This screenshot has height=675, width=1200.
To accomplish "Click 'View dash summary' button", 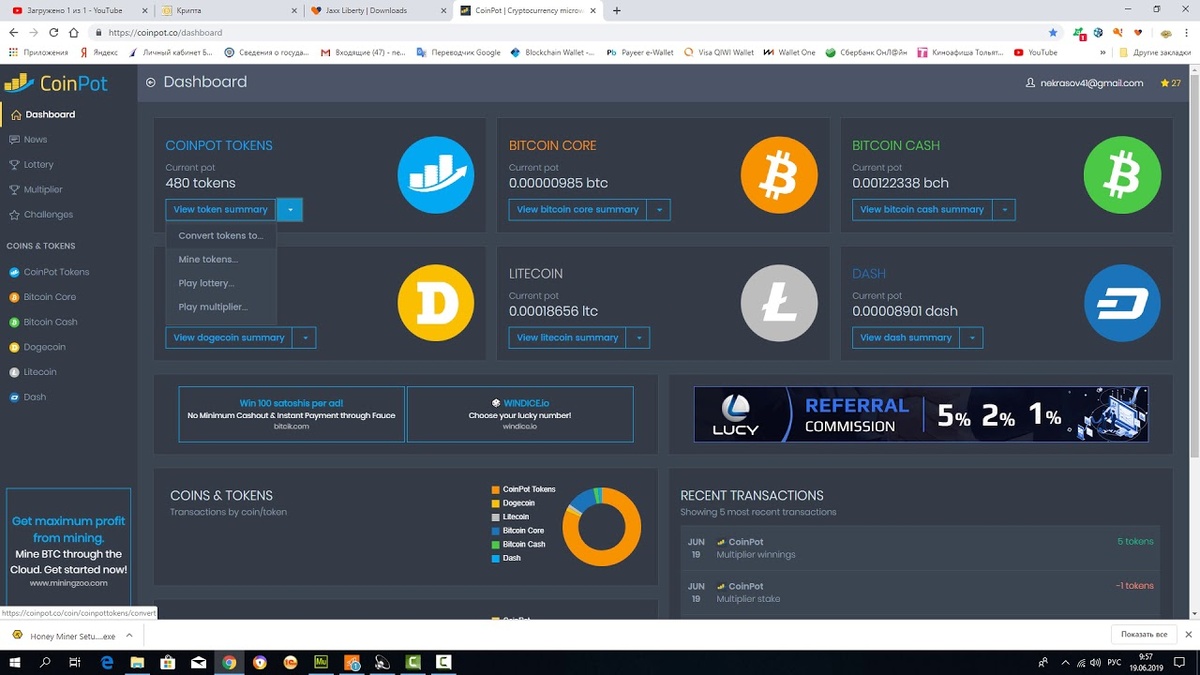I will click(x=906, y=338).
